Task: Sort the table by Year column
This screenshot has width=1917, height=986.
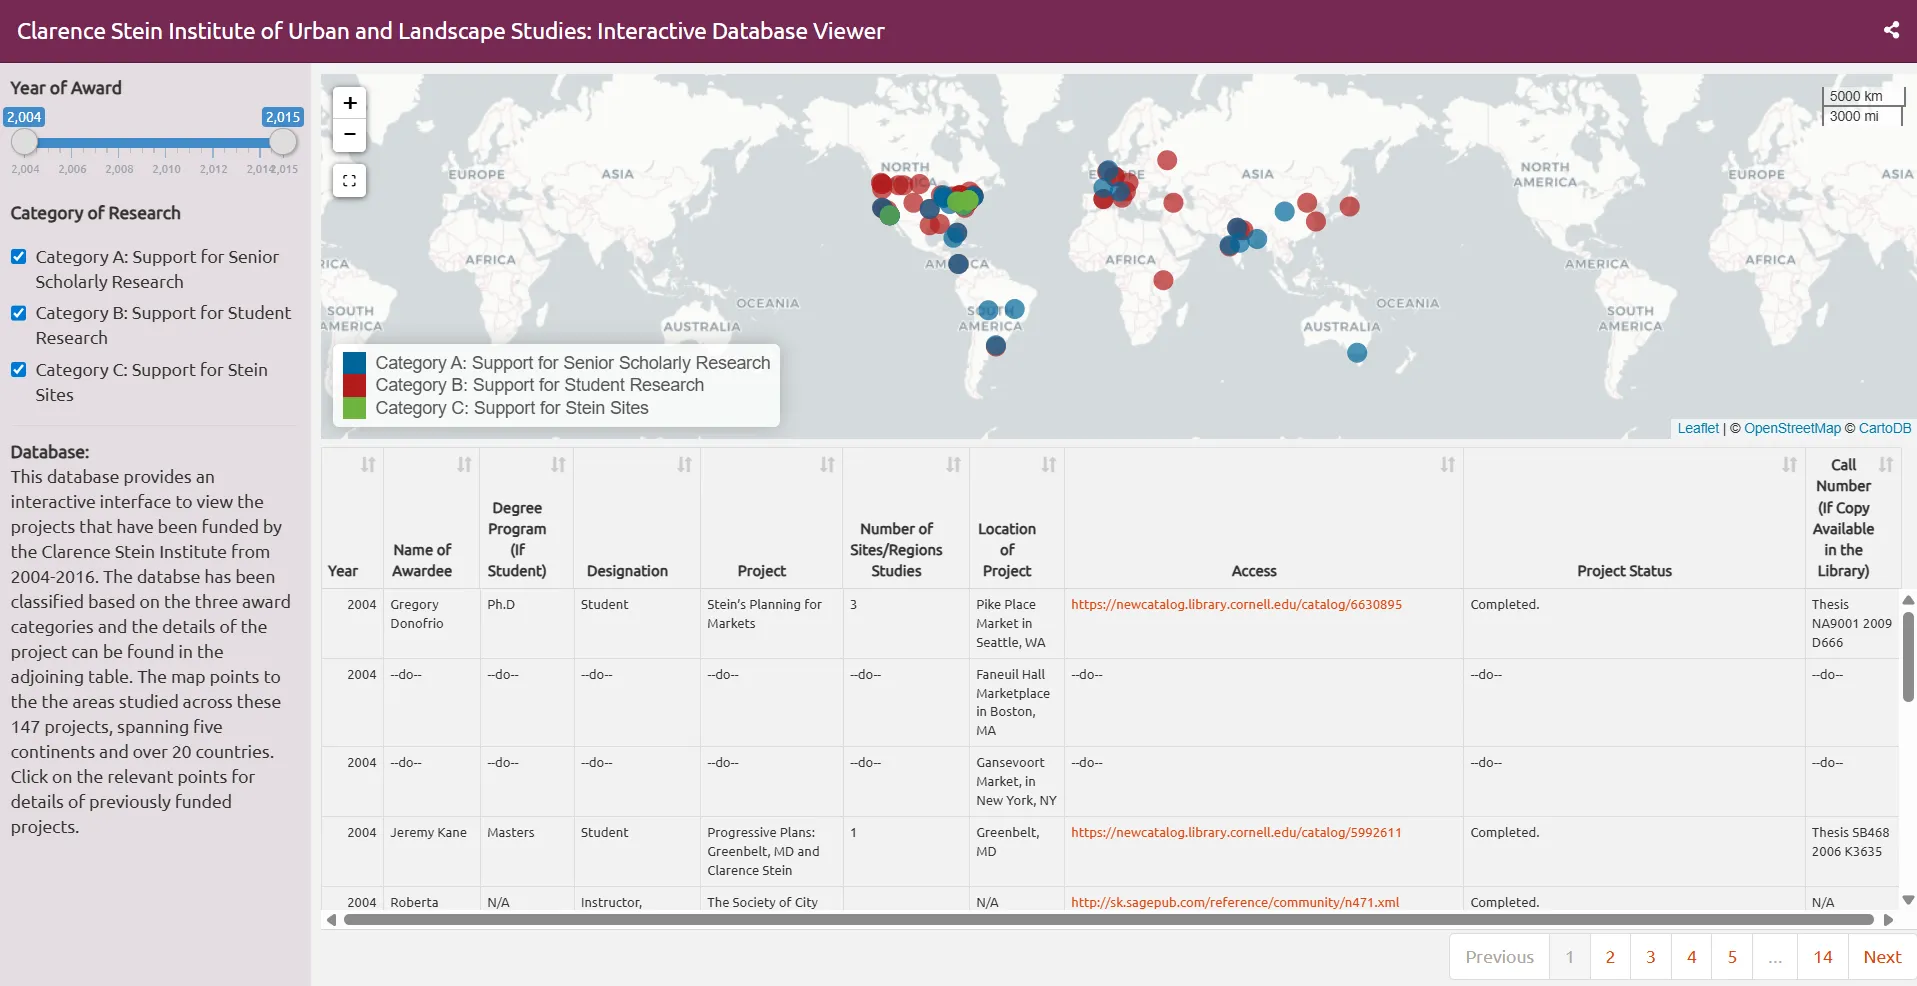Action: (367, 465)
